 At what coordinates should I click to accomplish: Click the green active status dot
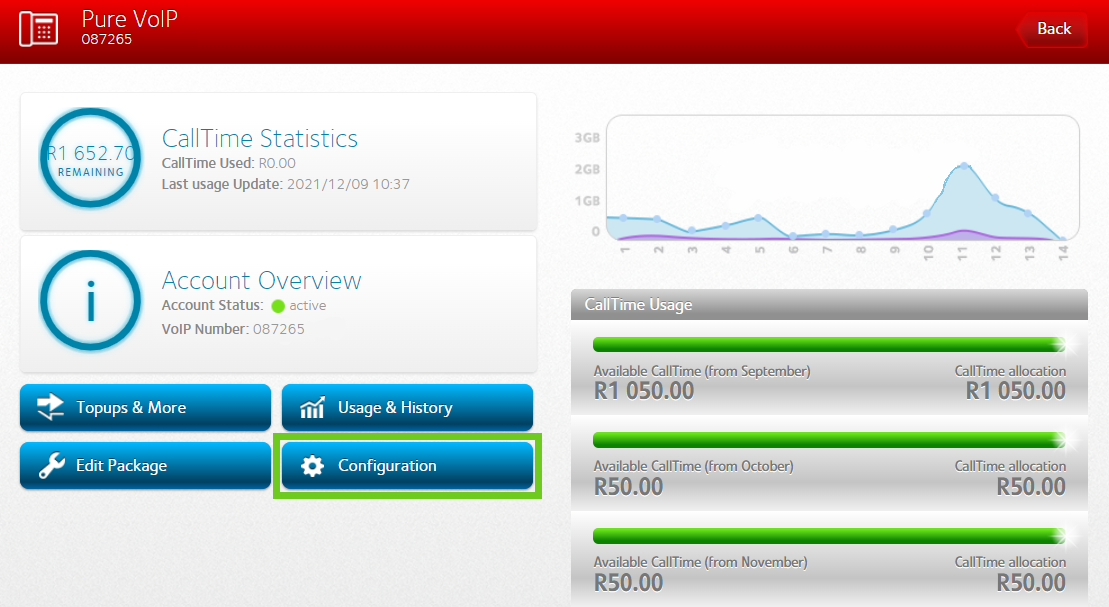[278, 306]
